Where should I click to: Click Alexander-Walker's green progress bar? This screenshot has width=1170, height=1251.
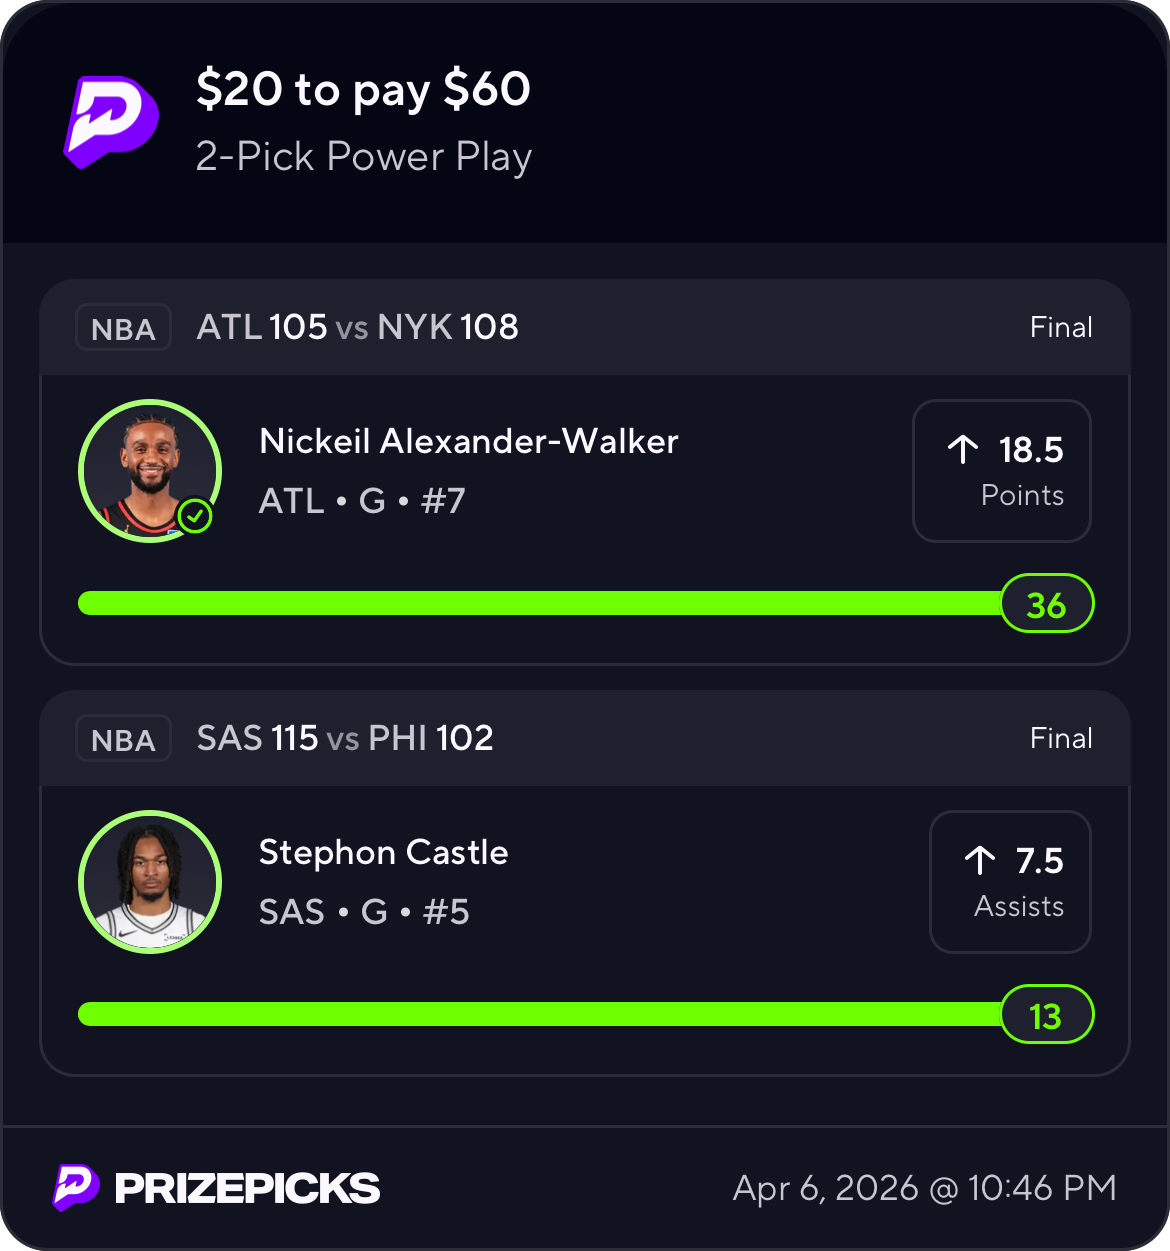click(x=540, y=603)
